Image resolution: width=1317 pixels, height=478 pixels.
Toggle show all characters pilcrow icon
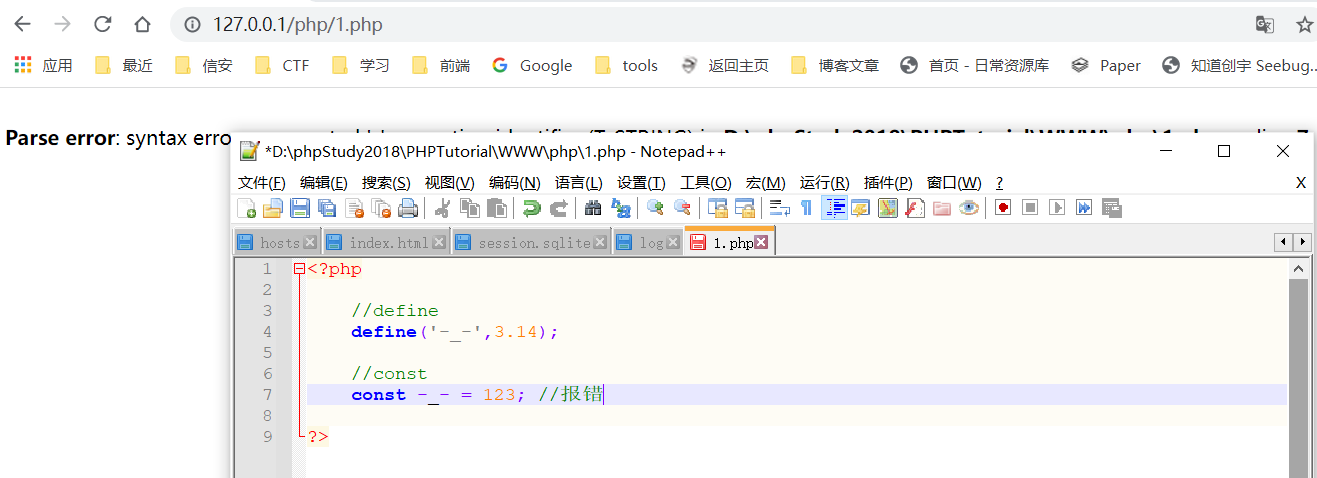(806, 208)
